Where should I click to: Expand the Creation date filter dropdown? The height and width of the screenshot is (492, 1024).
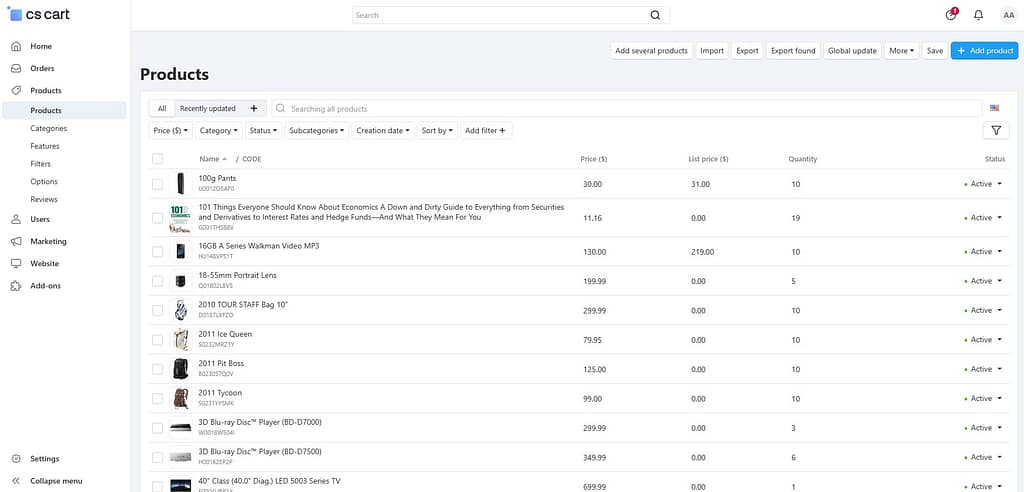(x=383, y=131)
